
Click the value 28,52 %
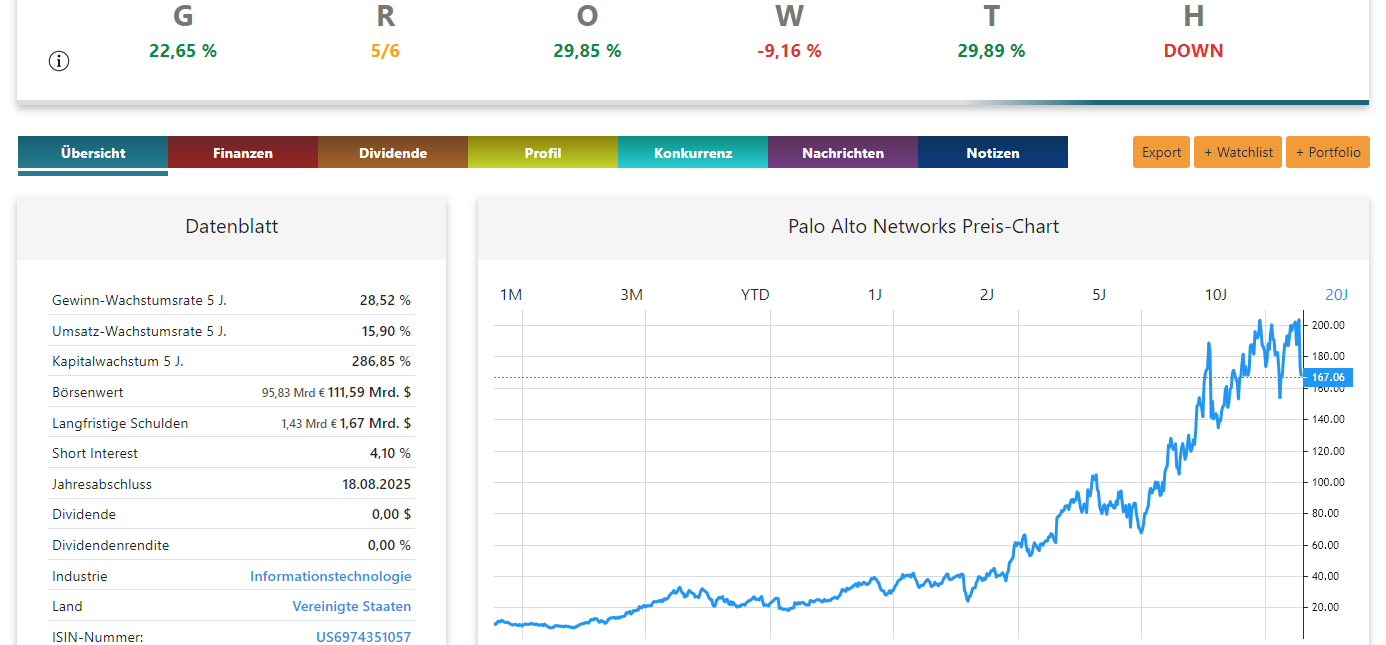tap(385, 300)
